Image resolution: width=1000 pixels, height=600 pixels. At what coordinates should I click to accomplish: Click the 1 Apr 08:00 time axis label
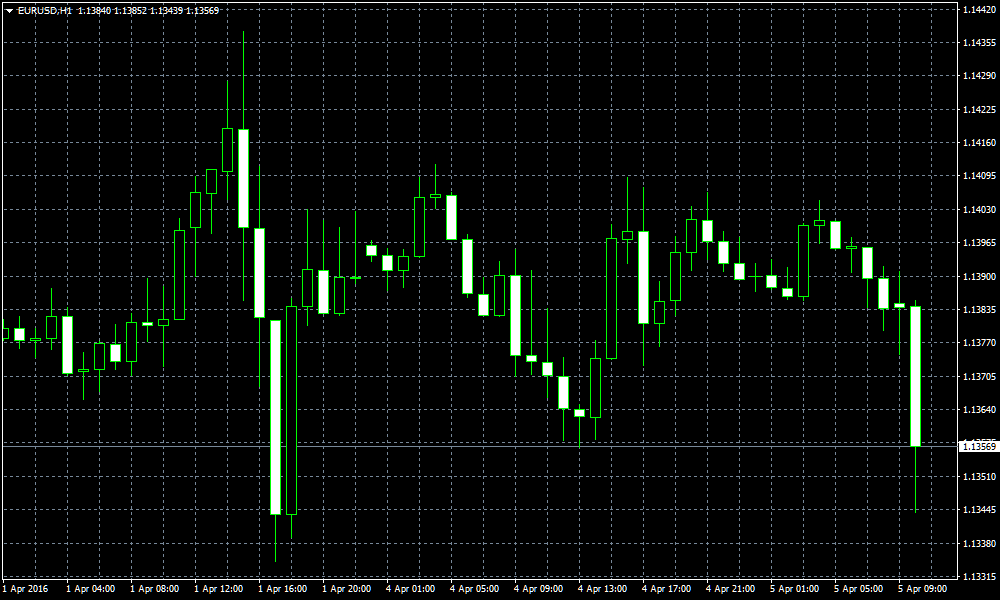(154, 589)
